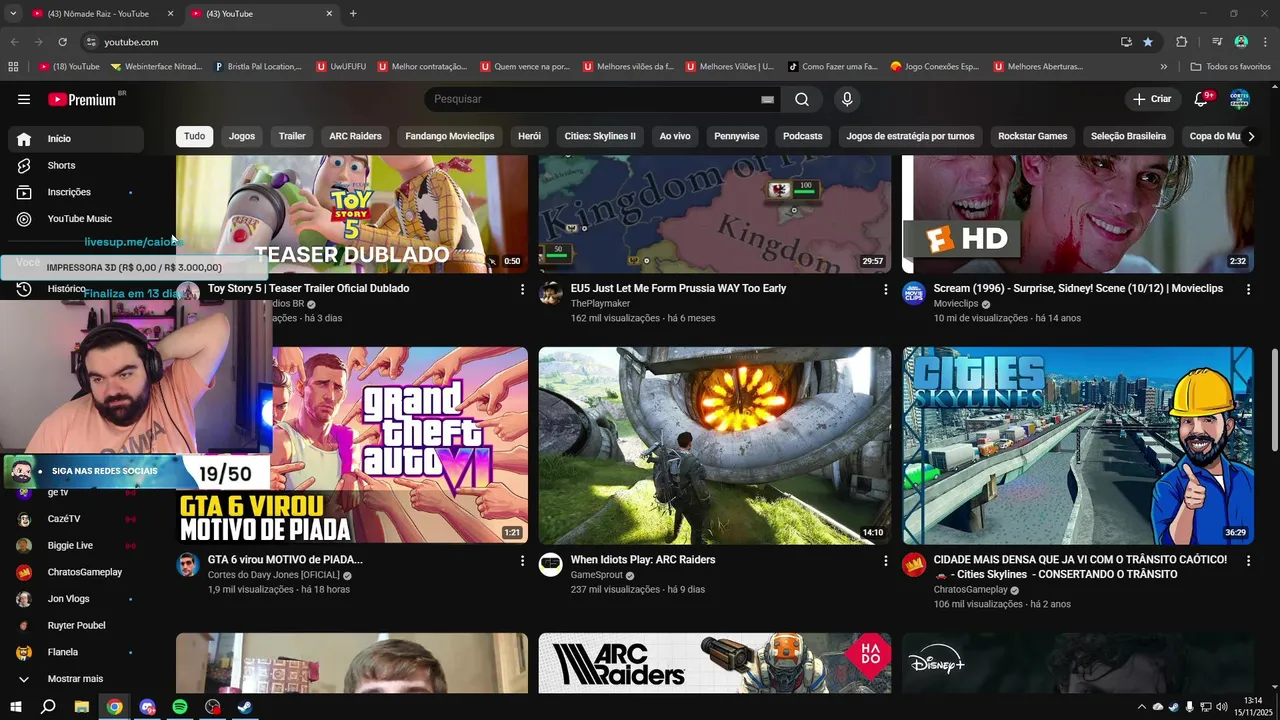
Task: Select the Seleção Brasileira chip
Action: (x=1128, y=136)
